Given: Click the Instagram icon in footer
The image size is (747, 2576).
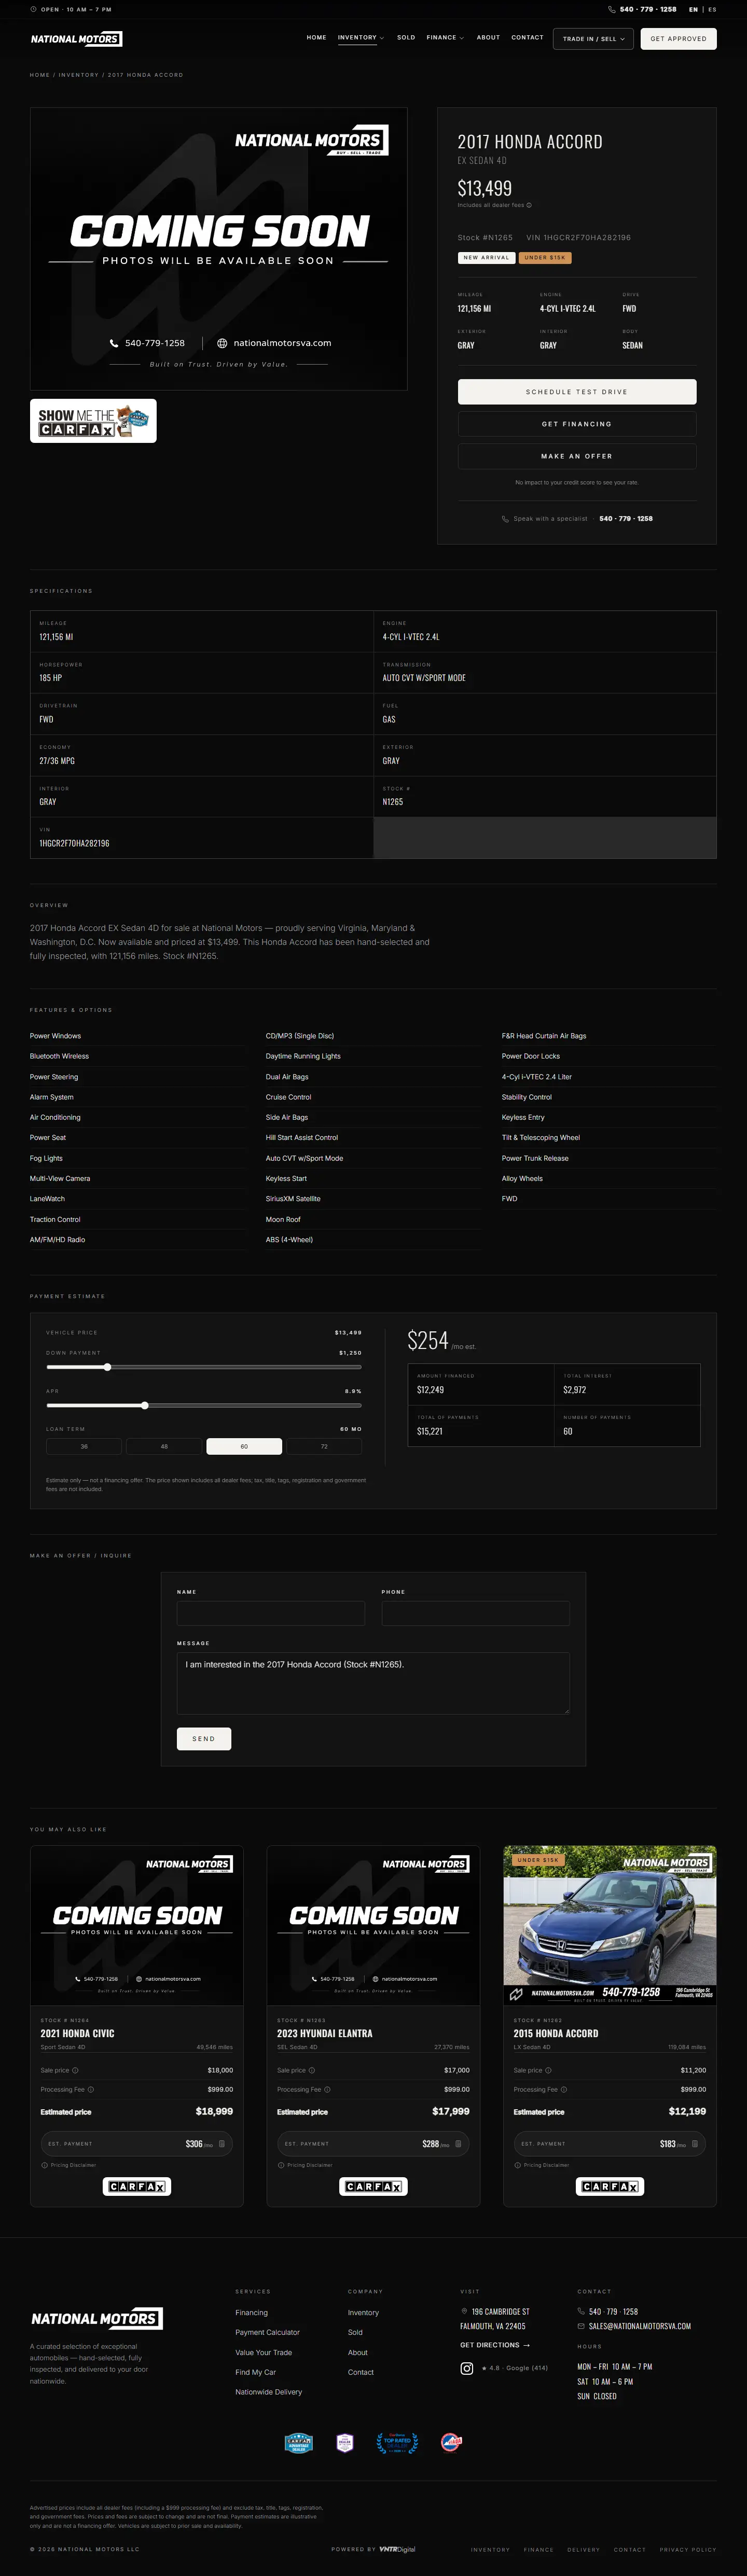Looking at the screenshot, I should [x=467, y=2368].
